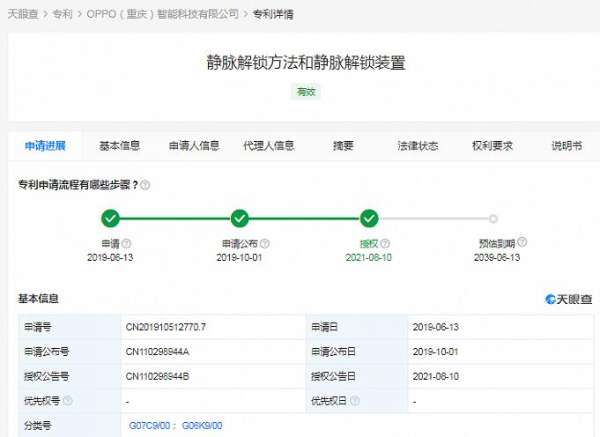600x437 pixels.
Task: Click grant number CN110298944B
Action: pyautogui.click(x=157, y=376)
